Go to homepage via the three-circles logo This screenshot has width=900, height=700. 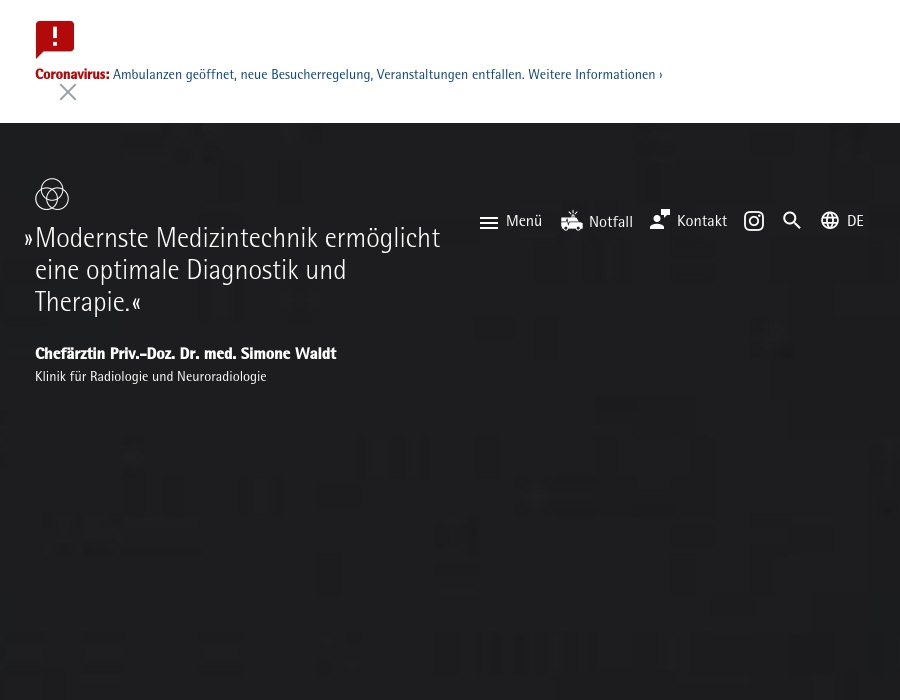(52, 194)
